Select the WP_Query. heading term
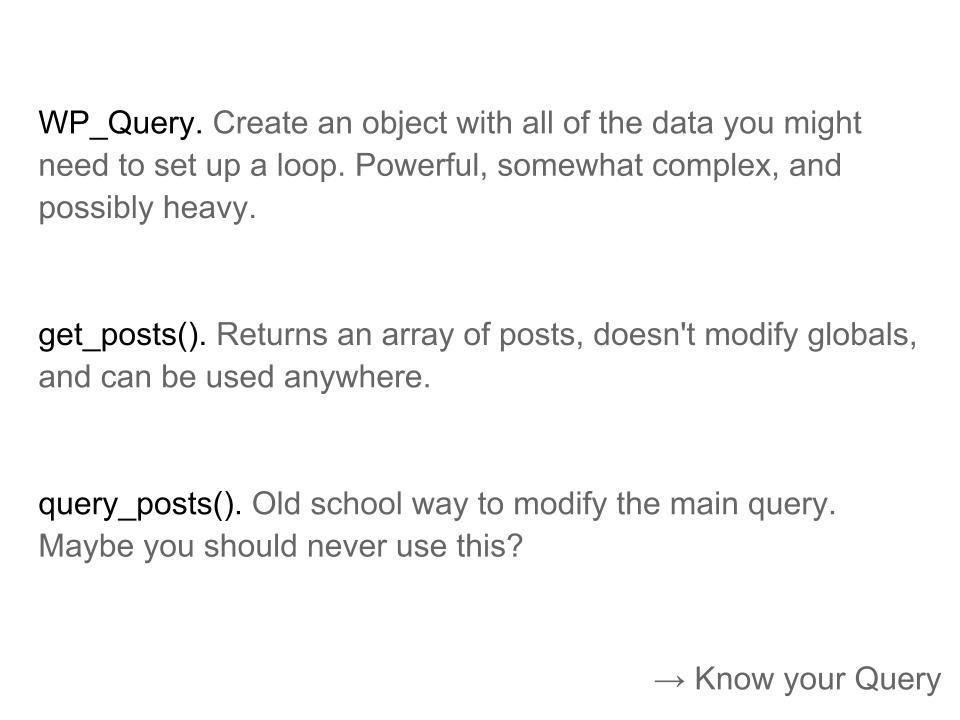The width and height of the screenshot is (960, 720). pos(121,123)
